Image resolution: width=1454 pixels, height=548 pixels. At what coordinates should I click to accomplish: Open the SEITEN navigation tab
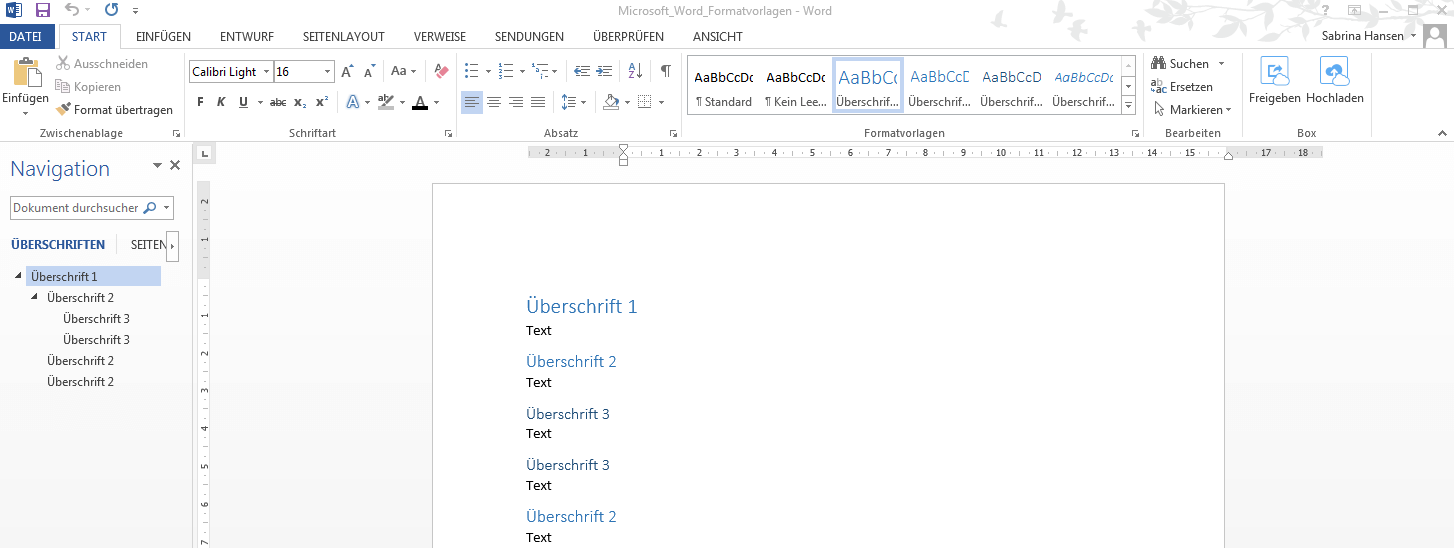pyautogui.click(x=148, y=244)
